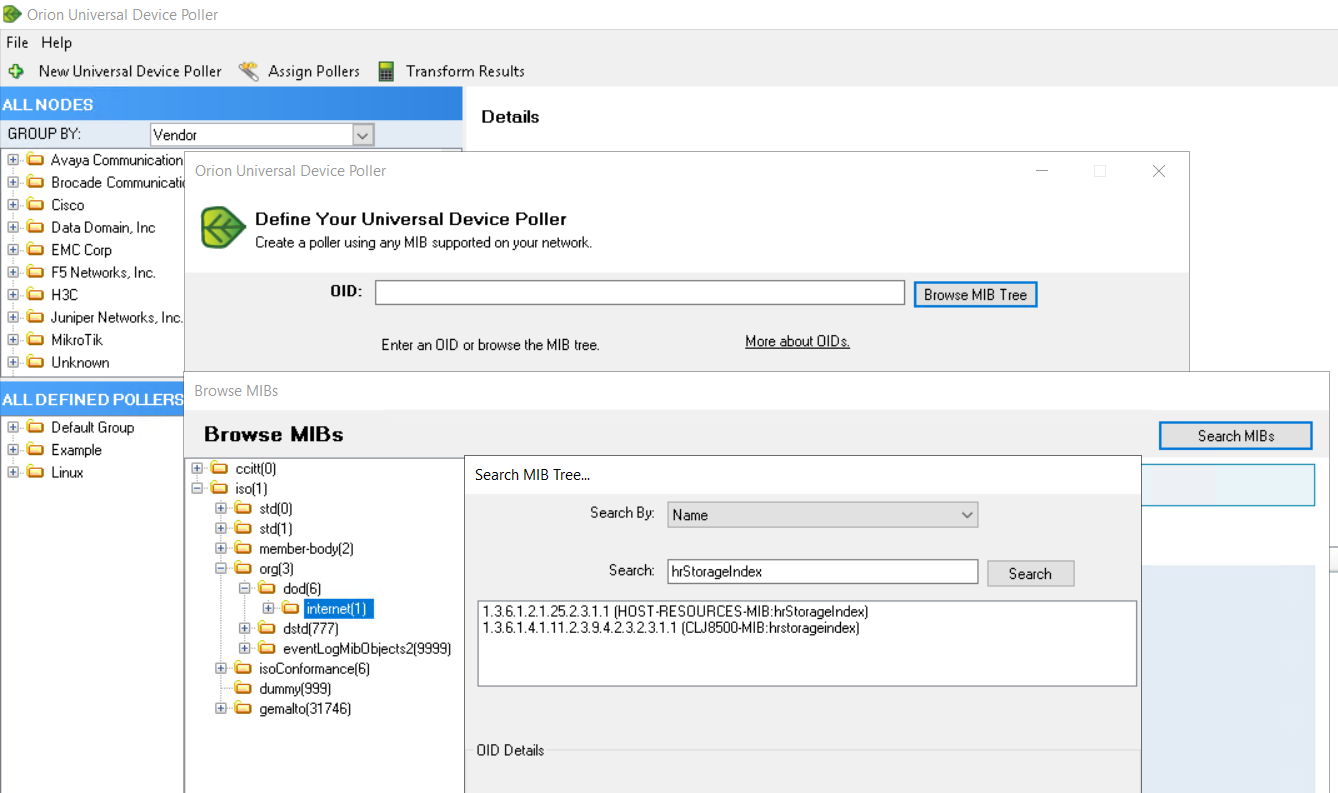Viewport: 1338px width, 793px height.
Task: Click inside the OID input field
Action: (639, 291)
